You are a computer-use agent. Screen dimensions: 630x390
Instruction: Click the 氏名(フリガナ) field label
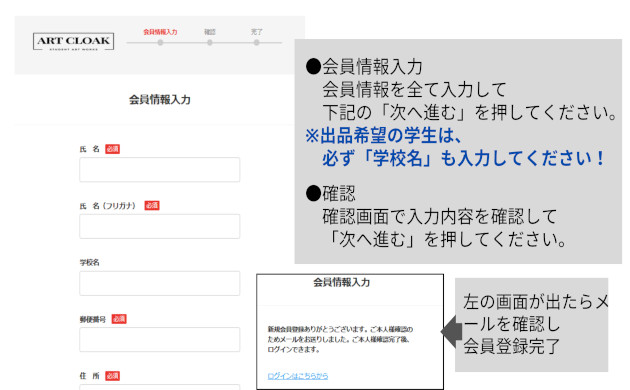(x=108, y=206)
